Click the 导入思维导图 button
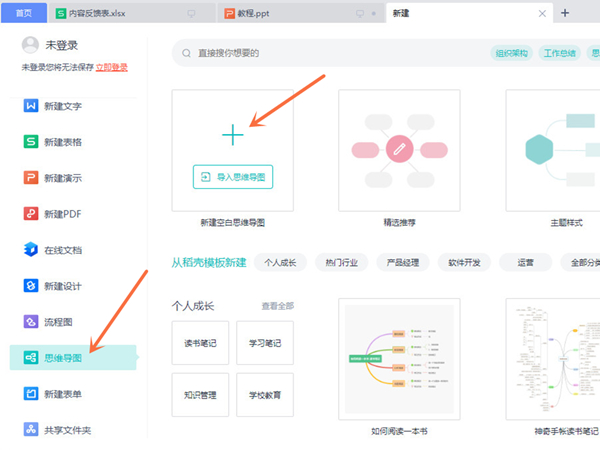The width and height of the screenshot is (600, 450). (232, 177)
